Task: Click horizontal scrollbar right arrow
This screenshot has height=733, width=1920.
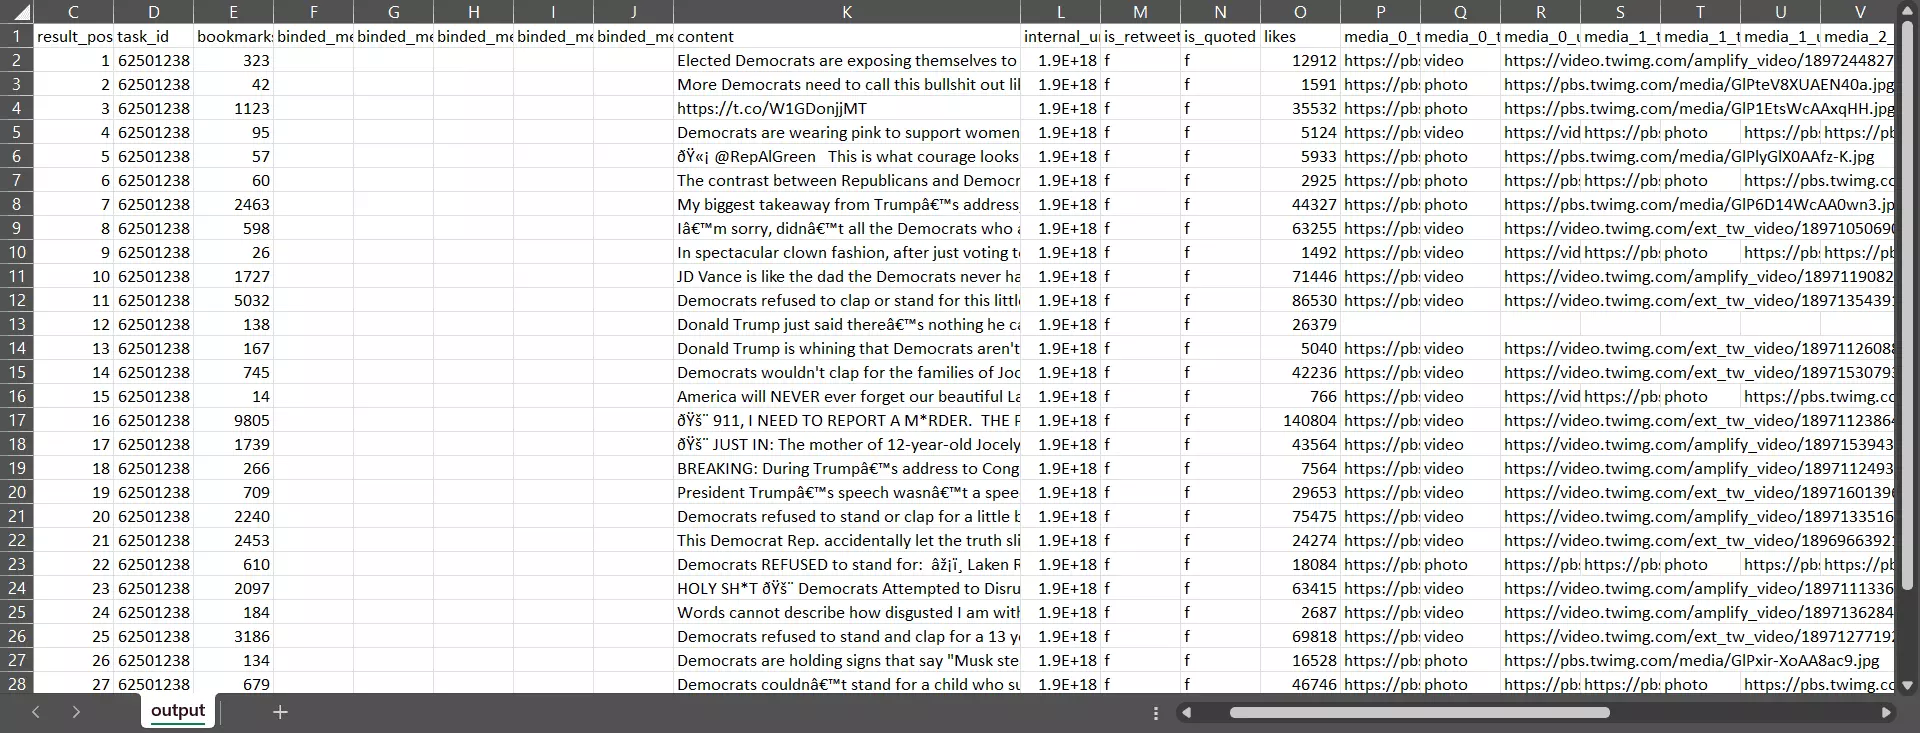Action: [1886, 713]
